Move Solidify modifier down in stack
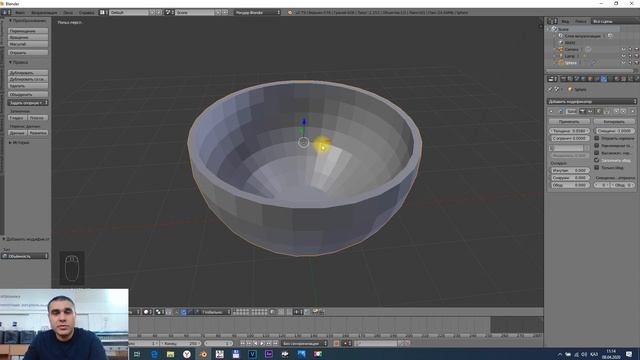 tap(623, 111)
